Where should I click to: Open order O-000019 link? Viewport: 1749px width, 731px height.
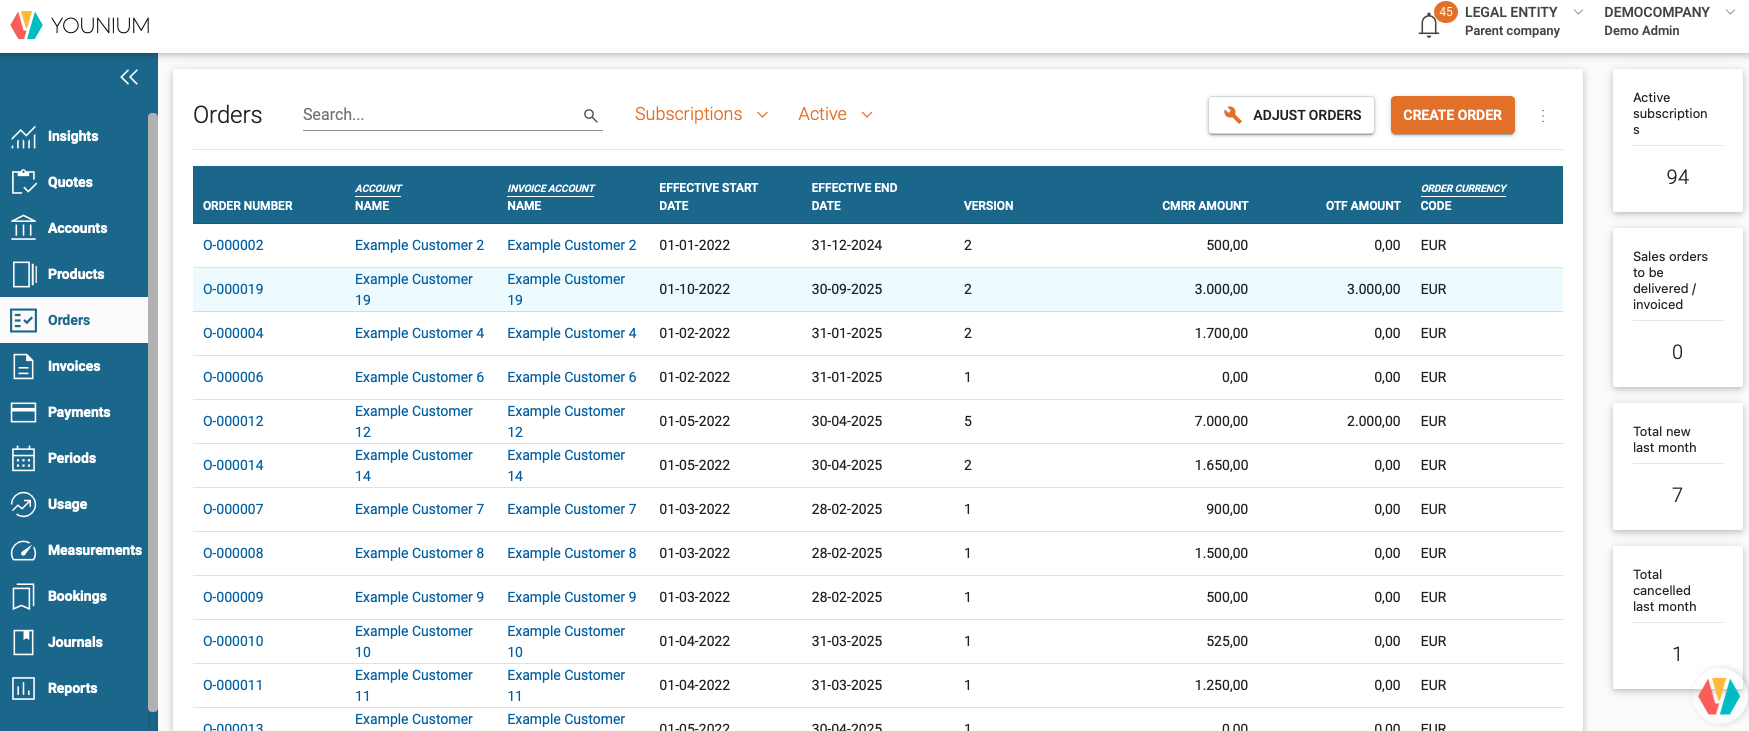pos(233,289)
